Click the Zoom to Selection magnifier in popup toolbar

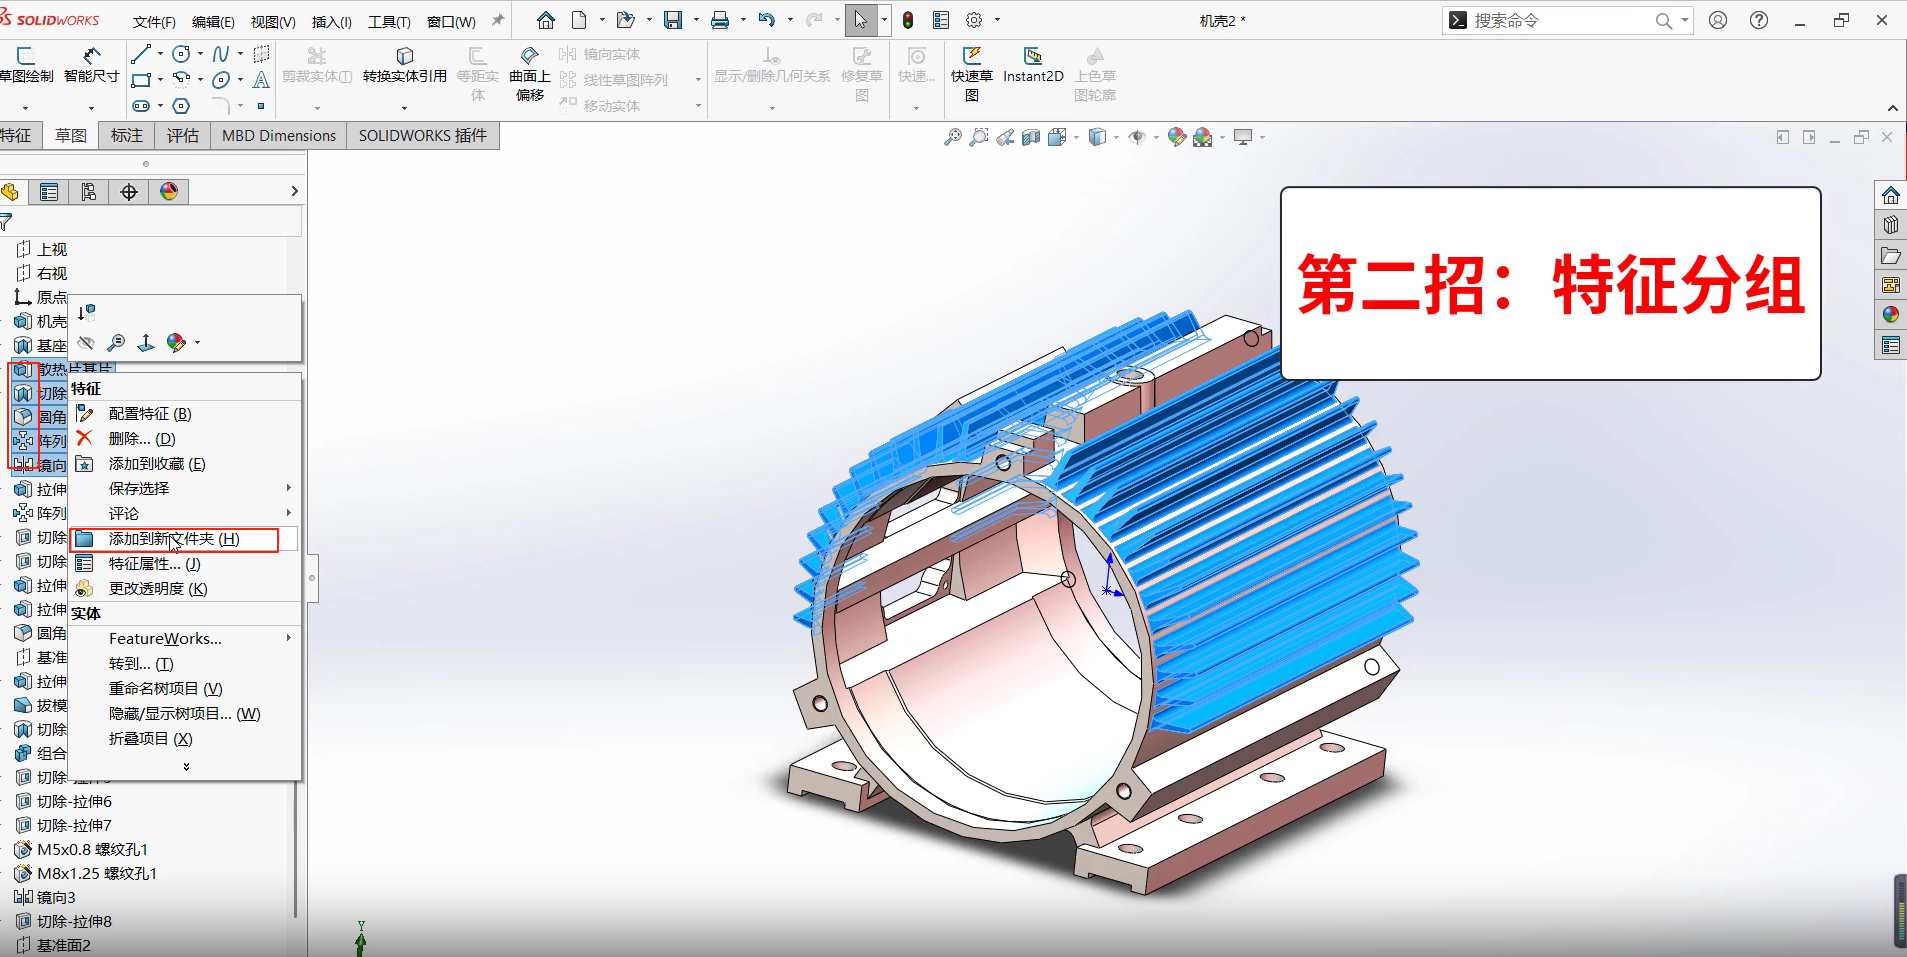116,343
